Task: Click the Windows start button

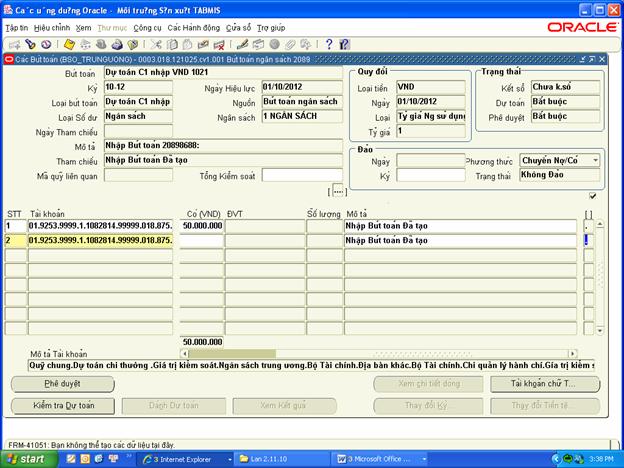Action: (x=26, y=459)
